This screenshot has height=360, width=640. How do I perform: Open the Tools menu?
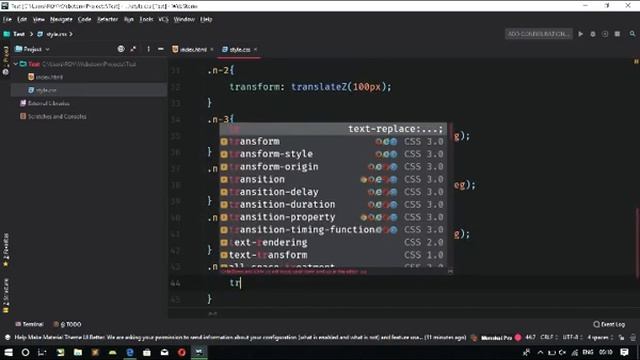146,19
